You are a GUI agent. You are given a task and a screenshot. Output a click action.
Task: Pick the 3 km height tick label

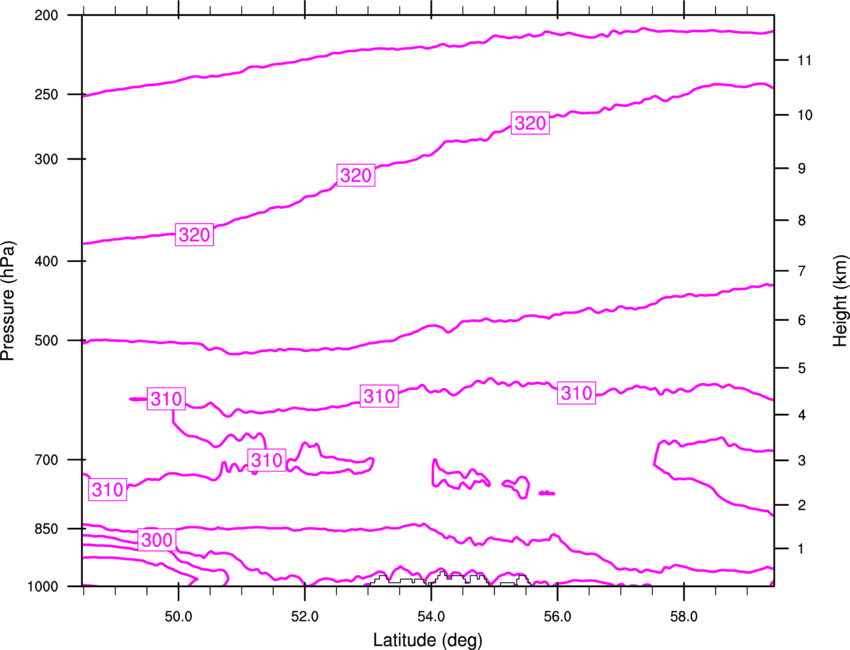pyautogui.click(x=801, y=460)
